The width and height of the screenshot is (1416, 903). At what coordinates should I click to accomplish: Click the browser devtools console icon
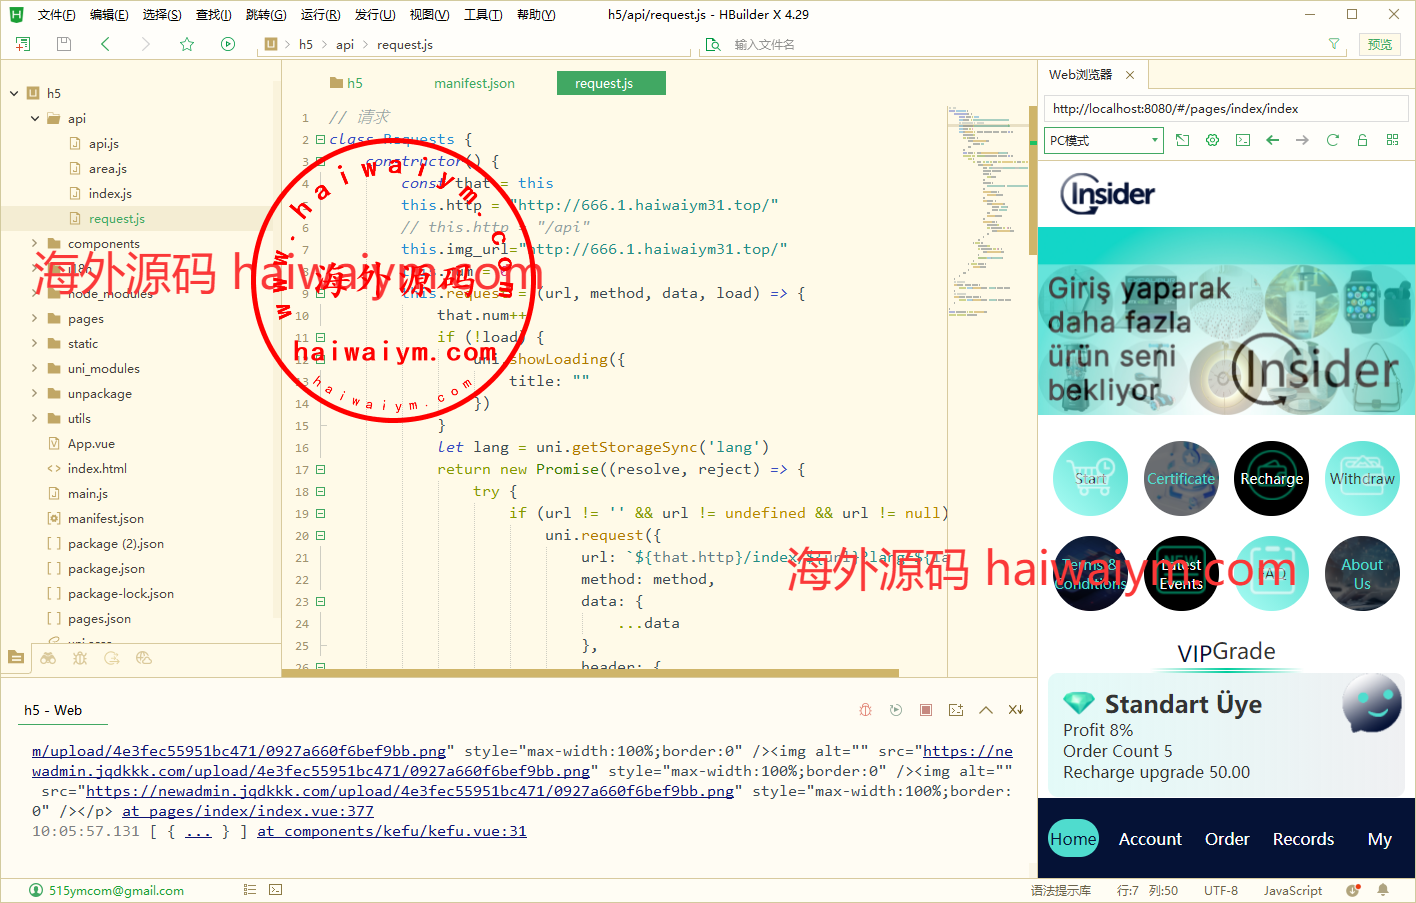(x=1242, y=140)
